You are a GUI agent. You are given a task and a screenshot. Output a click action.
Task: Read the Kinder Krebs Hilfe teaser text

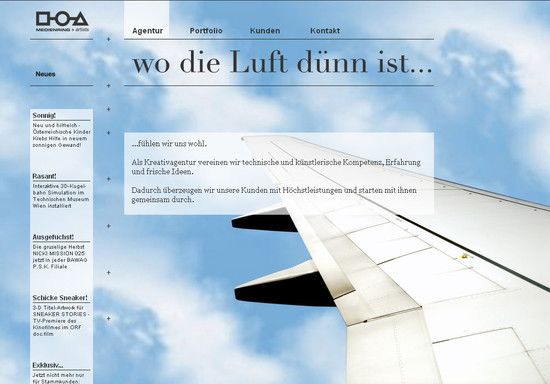tap(61, 135)
